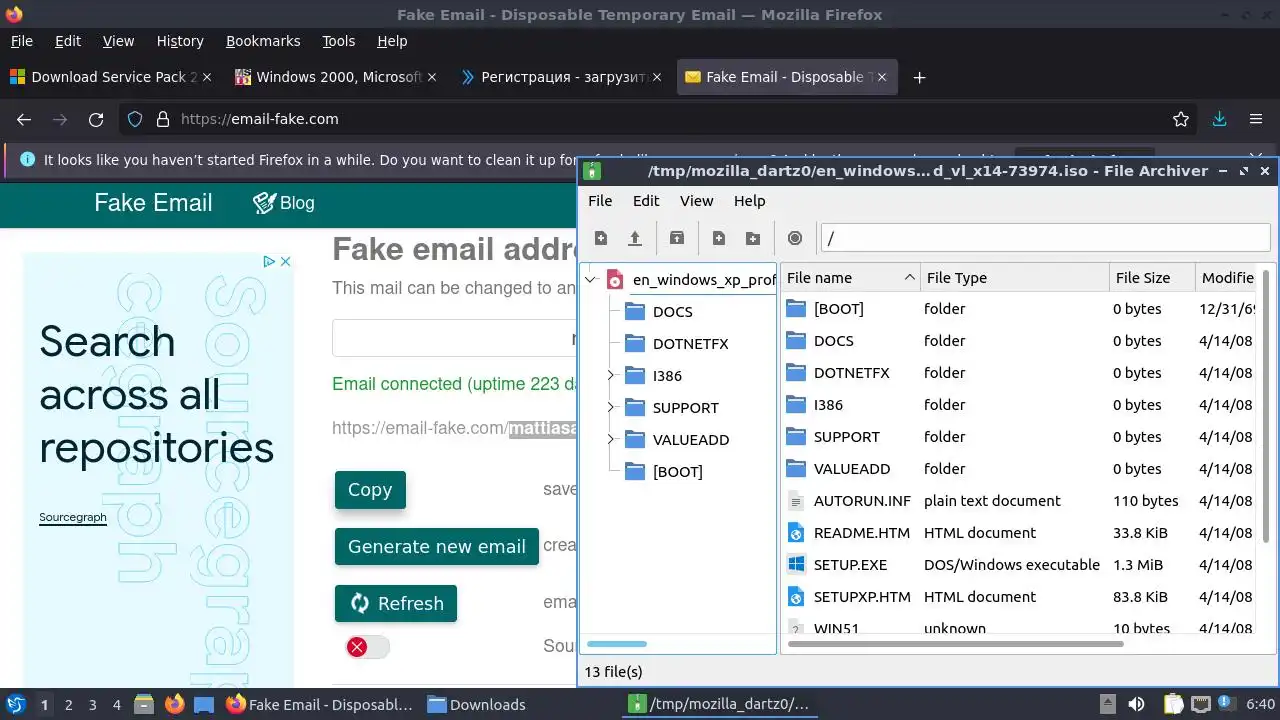The height and width of the screenshot is (720, 1280).
Task: Expand the I386 folder in tree
Action: coord(610,376)
